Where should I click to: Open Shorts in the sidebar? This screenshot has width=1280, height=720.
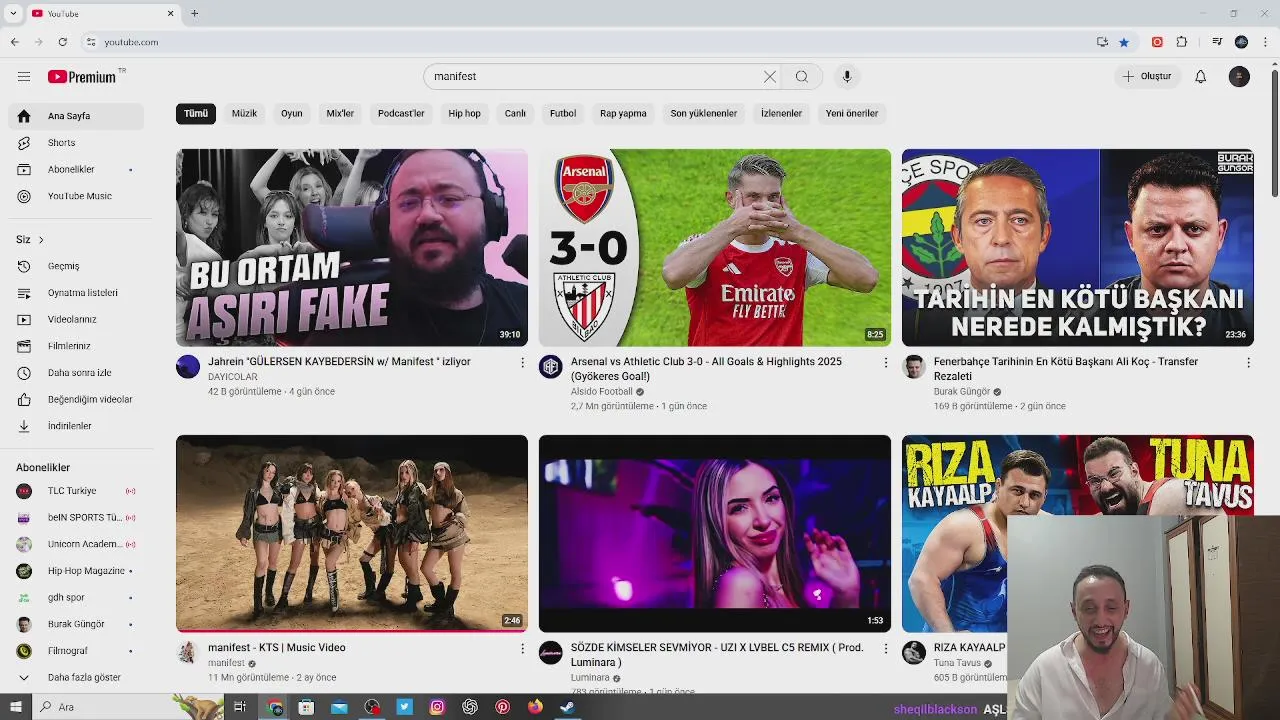(76, 143)
